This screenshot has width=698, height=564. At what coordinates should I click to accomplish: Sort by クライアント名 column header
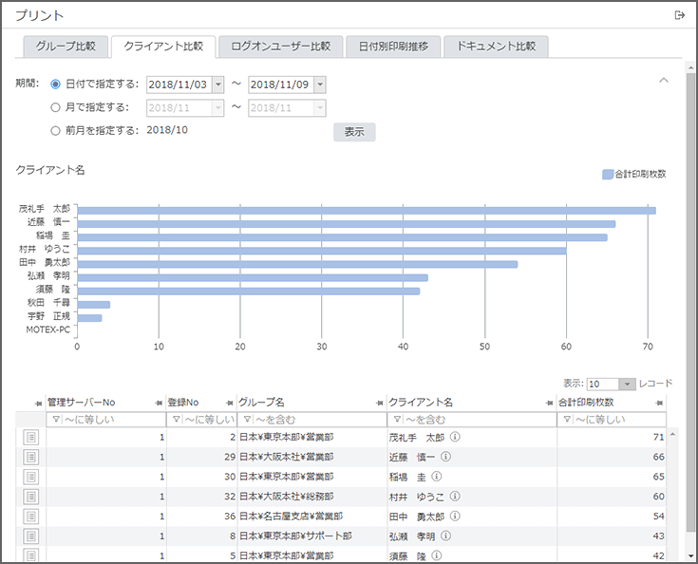pos(421,402)
